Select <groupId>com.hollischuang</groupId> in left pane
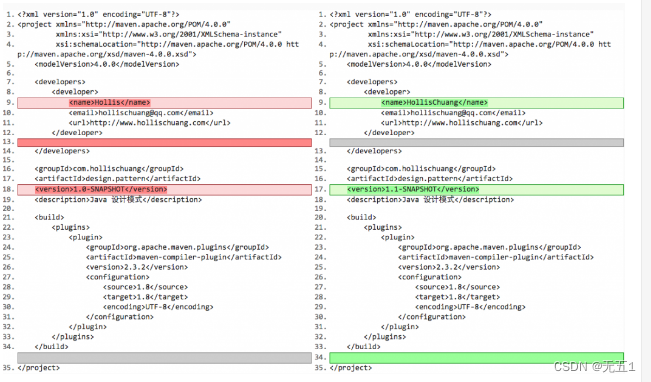The width and height of the screenshot is (651, 382). (109, 169)
